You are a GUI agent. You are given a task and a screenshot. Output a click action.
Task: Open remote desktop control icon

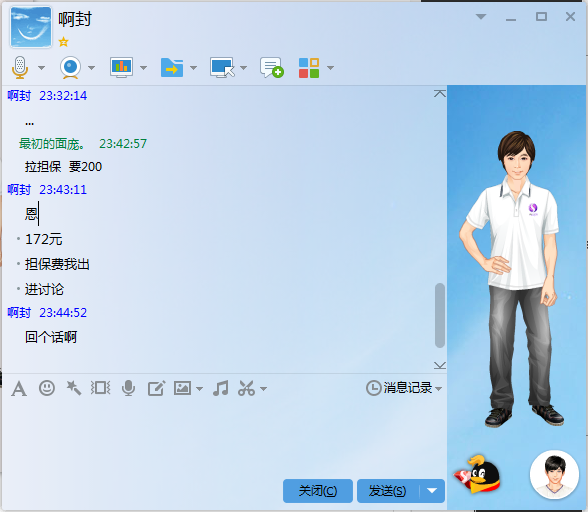222,68
